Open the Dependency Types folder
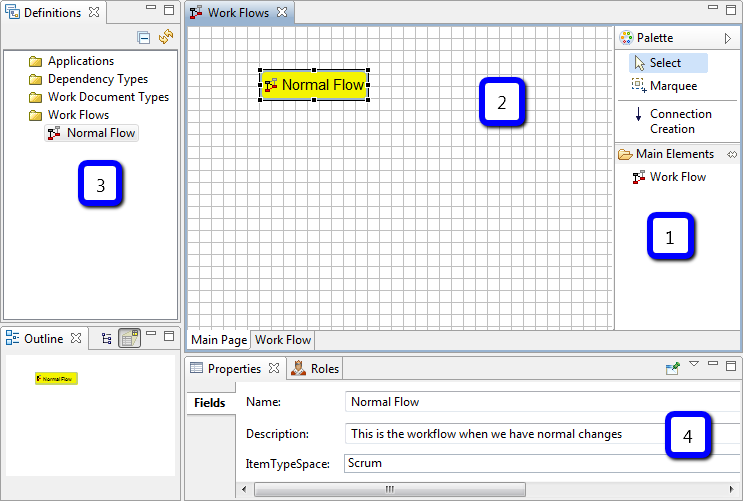Image resolution: width=743 pixels, height=501 pixels. click(97, 79)
